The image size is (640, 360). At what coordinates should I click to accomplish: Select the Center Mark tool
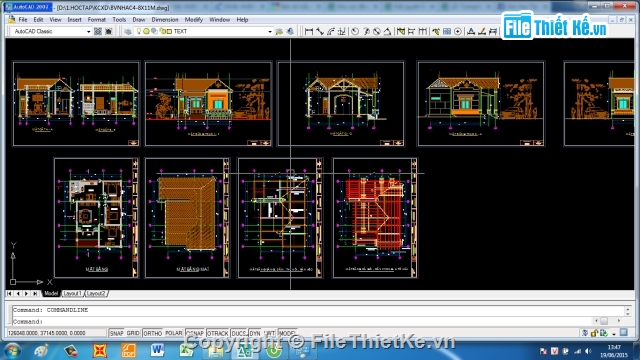pyautogui.click(x=458, y=31)
